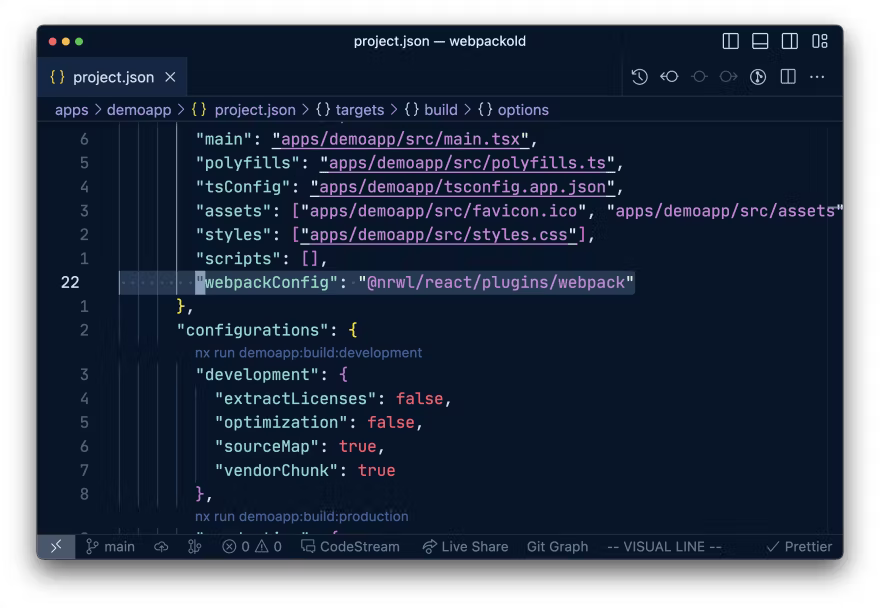
Task: Toggle the primary side bar layout icon
Action: pyautogui.click(x=731, y=41)
